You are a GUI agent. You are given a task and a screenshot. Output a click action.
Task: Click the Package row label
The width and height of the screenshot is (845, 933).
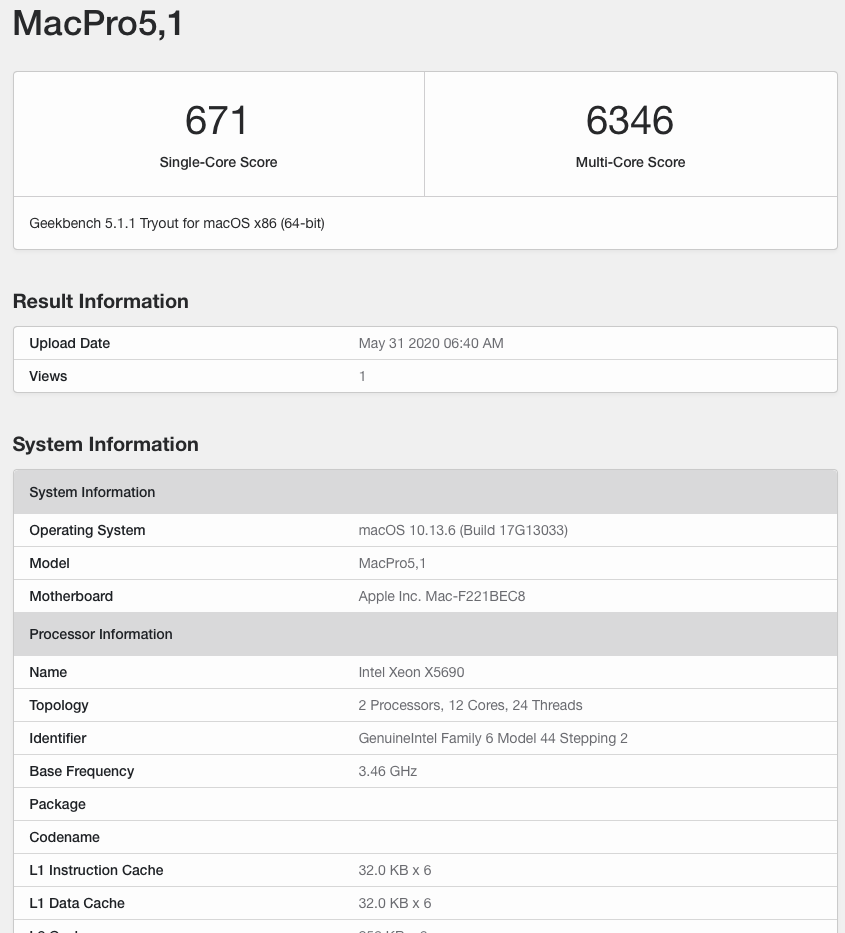click(x=57, y=804)
